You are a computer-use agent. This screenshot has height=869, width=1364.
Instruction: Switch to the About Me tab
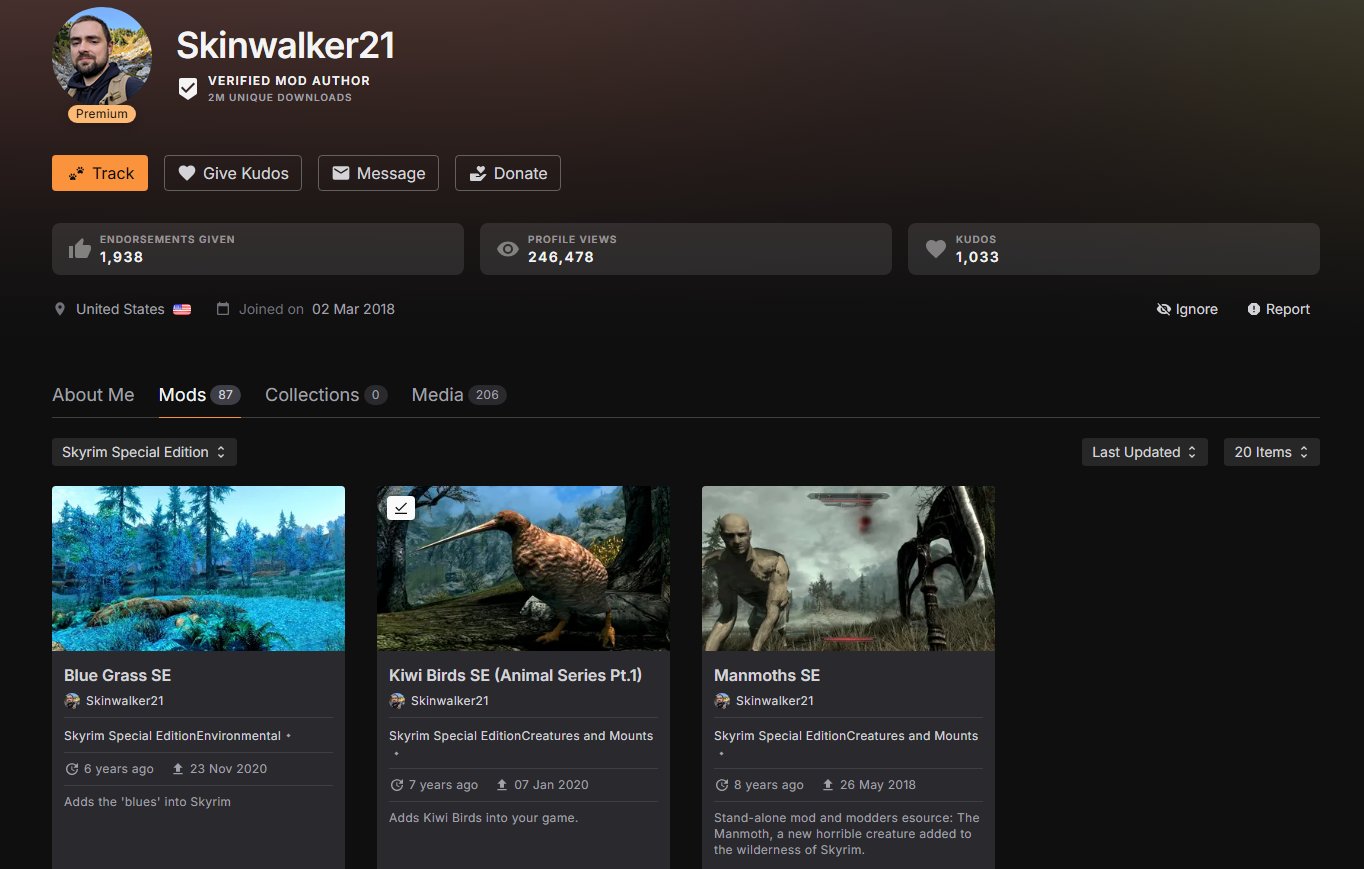pyautogui.click(x=93, y=395)
